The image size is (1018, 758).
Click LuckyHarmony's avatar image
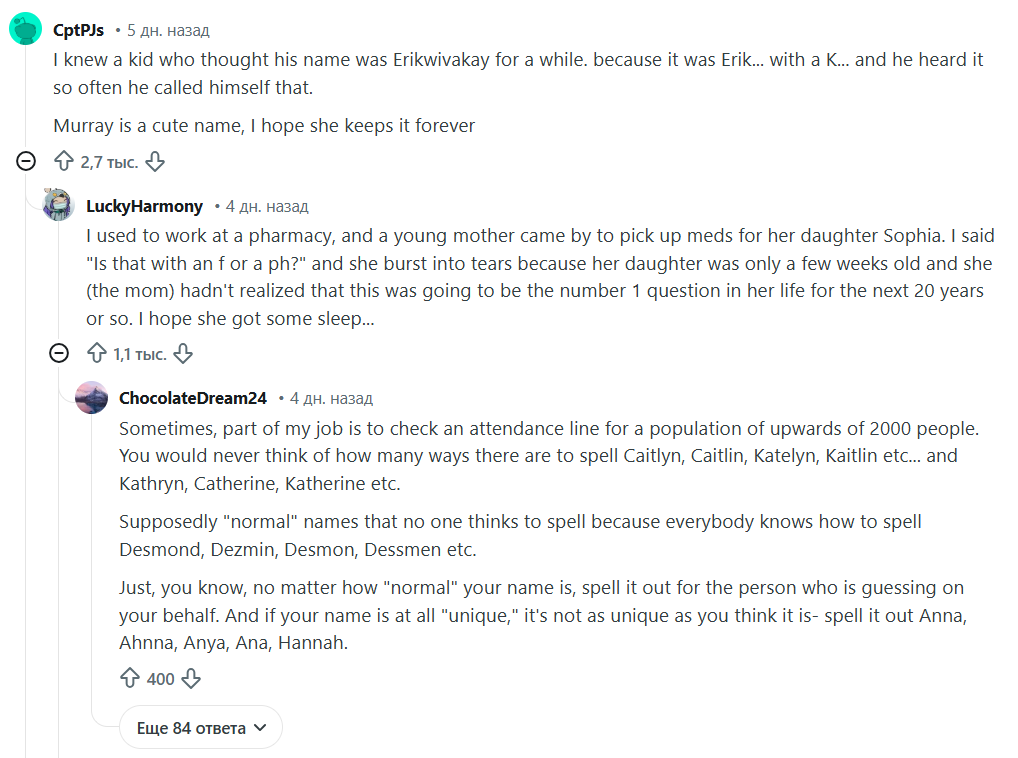pos(59,205)
